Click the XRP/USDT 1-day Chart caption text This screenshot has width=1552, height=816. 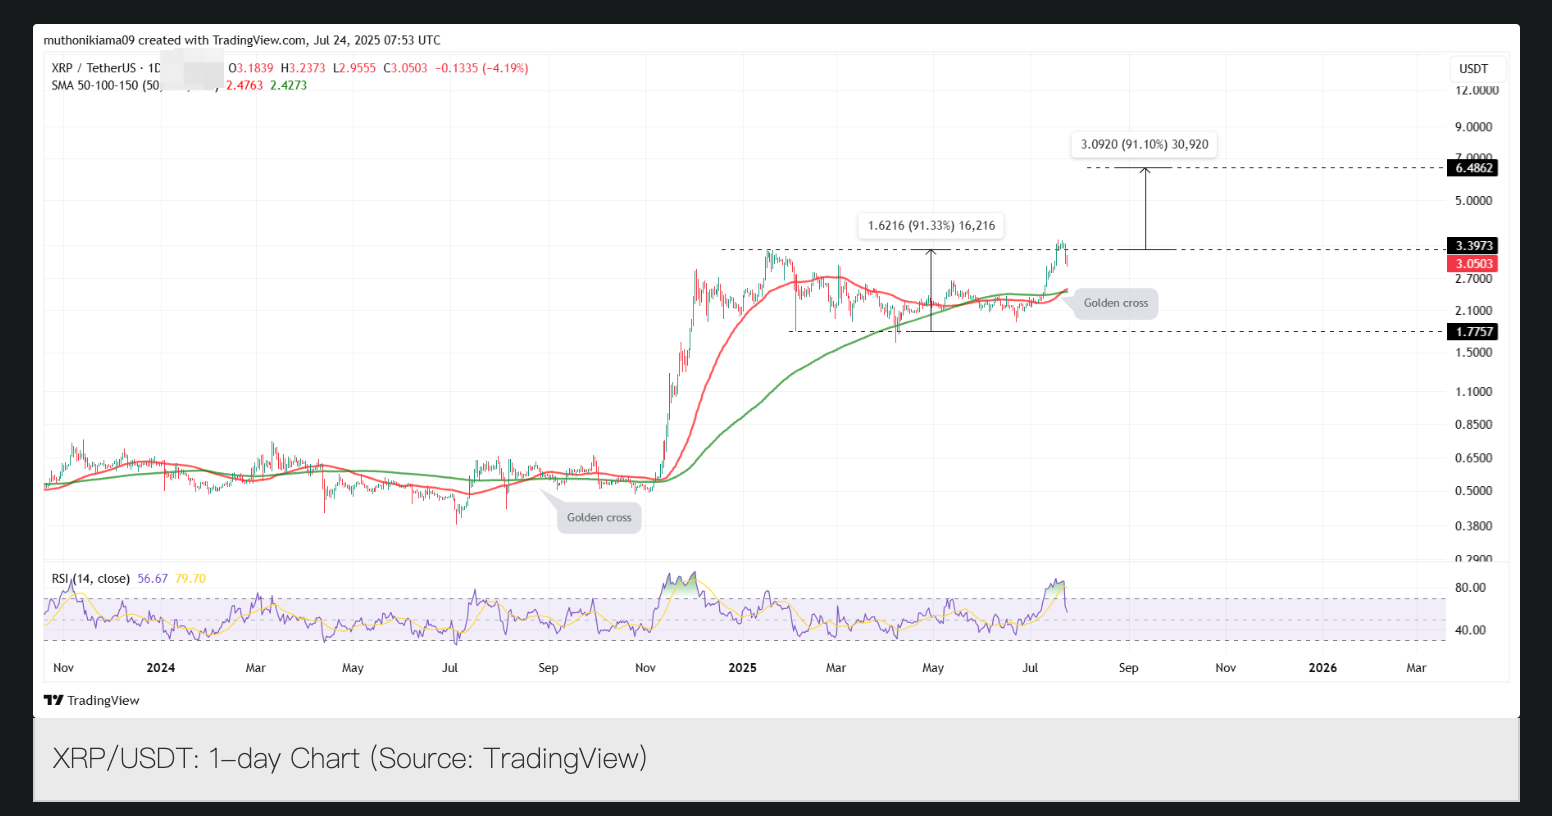[x=349, y=758]
